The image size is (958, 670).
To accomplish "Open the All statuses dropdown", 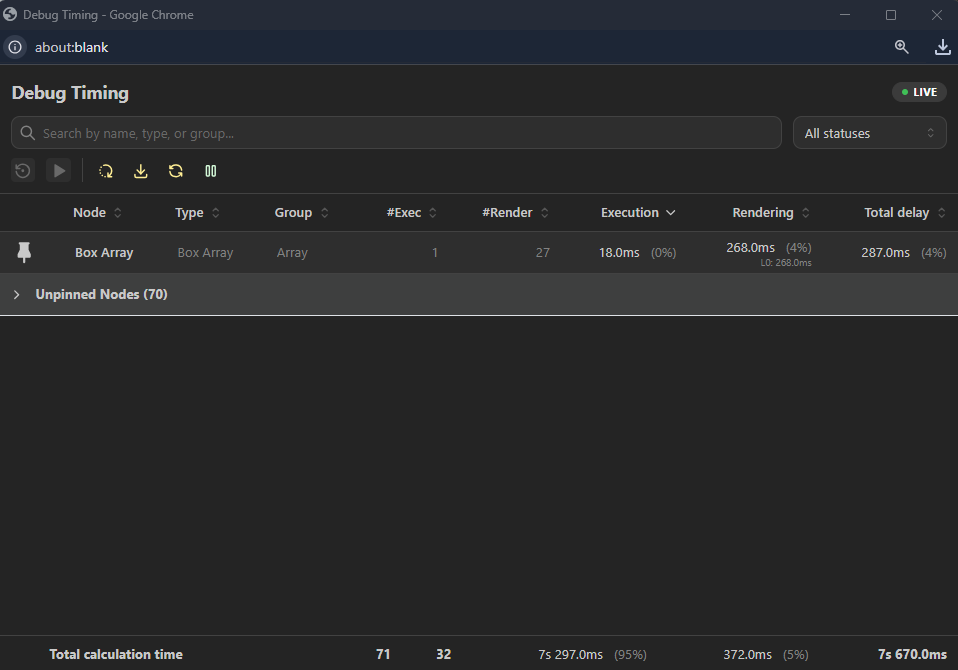I will pyautogui.click(x=869, y=133).
